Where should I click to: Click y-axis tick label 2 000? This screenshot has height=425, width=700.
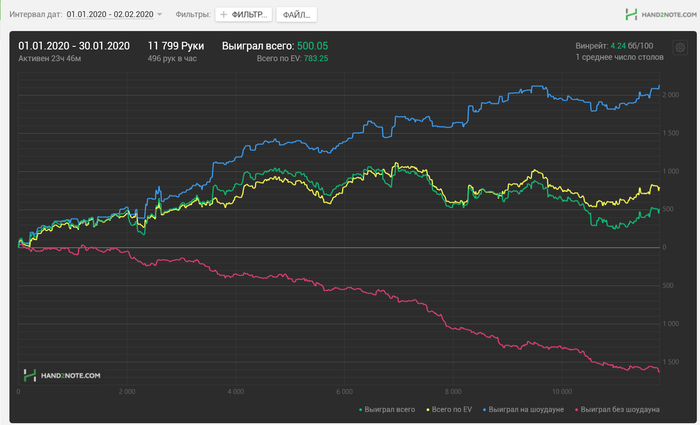[x=671, y=95]
